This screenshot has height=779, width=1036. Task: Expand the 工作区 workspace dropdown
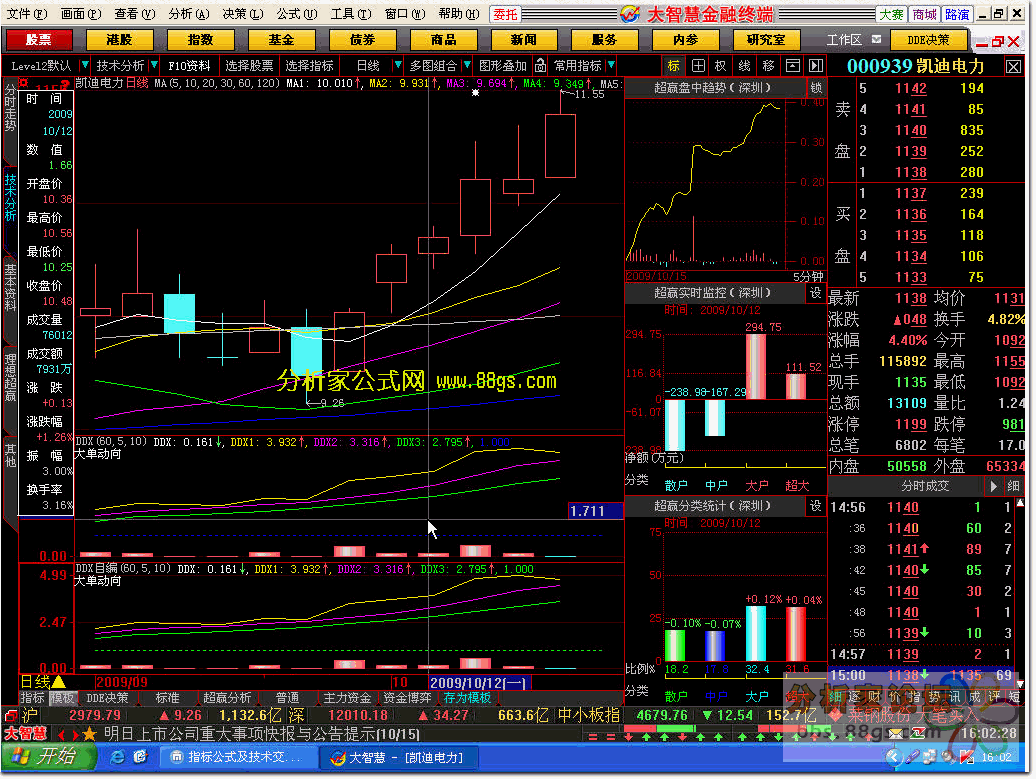(876, 40)
